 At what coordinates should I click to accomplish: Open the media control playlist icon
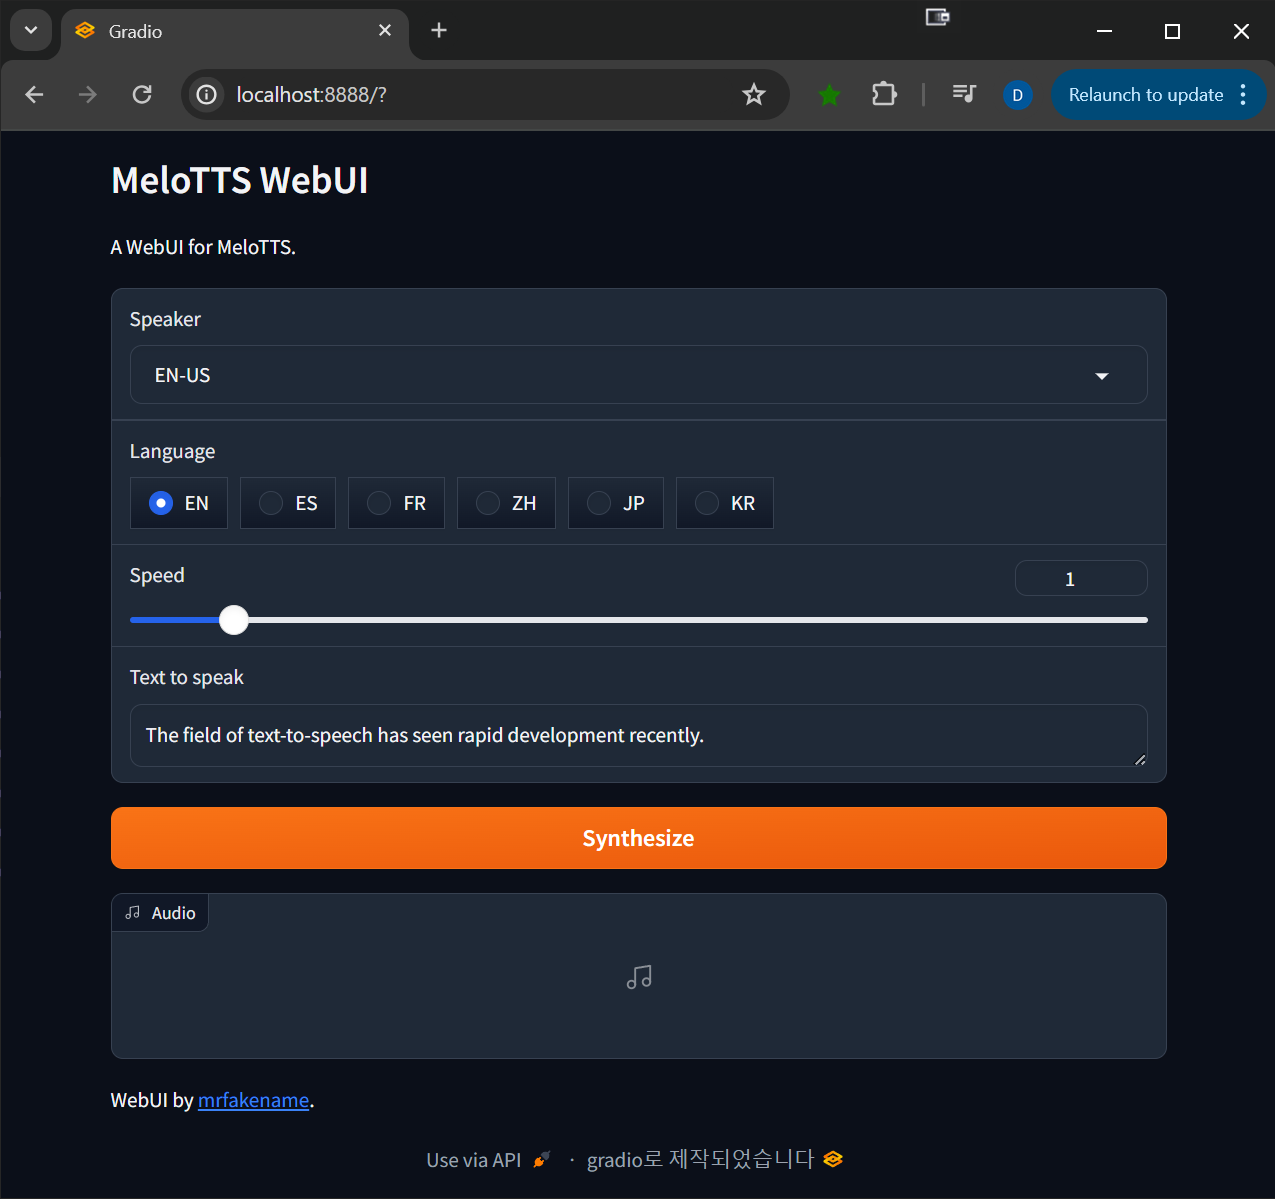[x=964, y=94]
